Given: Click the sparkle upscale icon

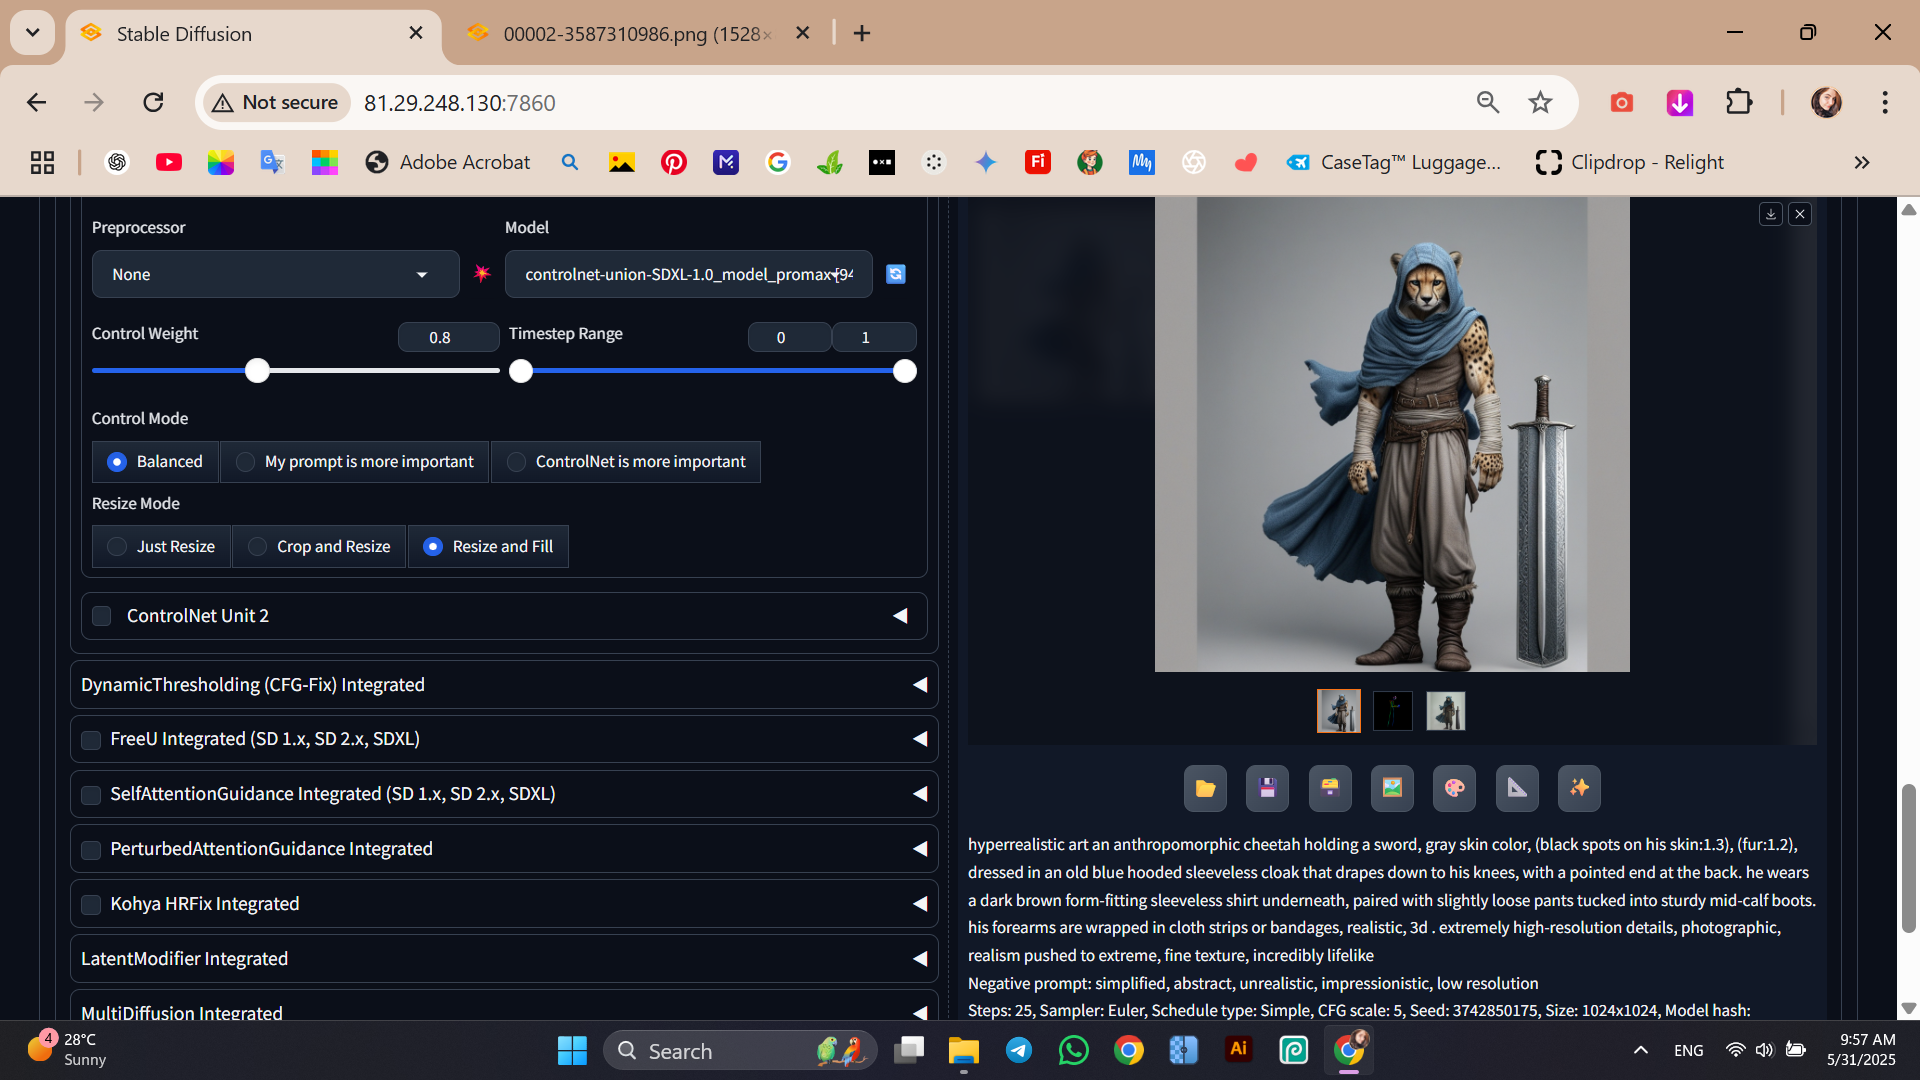Looking at the screenshot, I should coord(1579,789).
